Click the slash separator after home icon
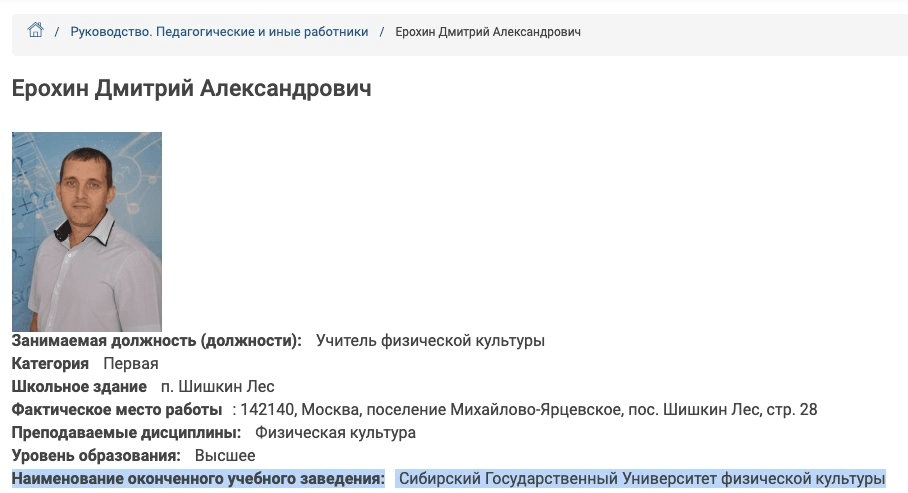This screenshot has height=493, width=908. (57, 32)
